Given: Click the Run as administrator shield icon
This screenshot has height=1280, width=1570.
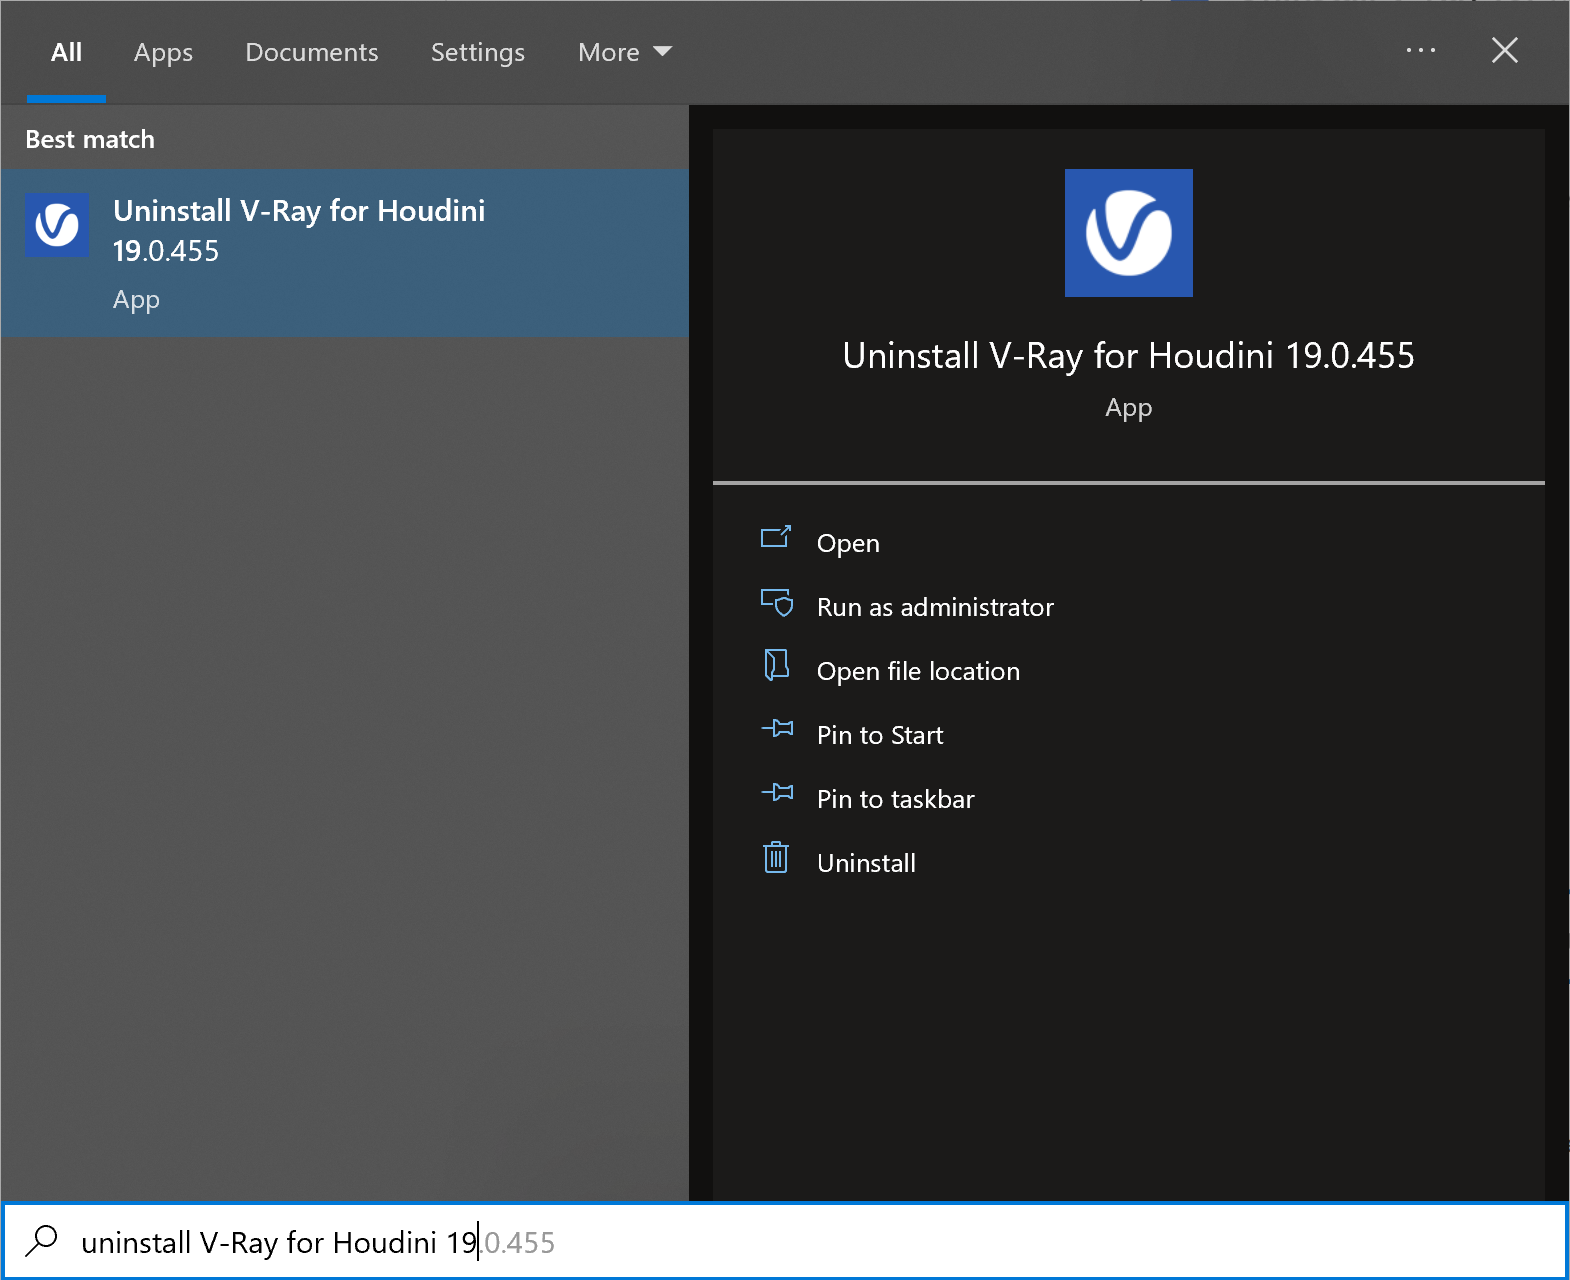Looking at the screenshot, I should point(777,602).
